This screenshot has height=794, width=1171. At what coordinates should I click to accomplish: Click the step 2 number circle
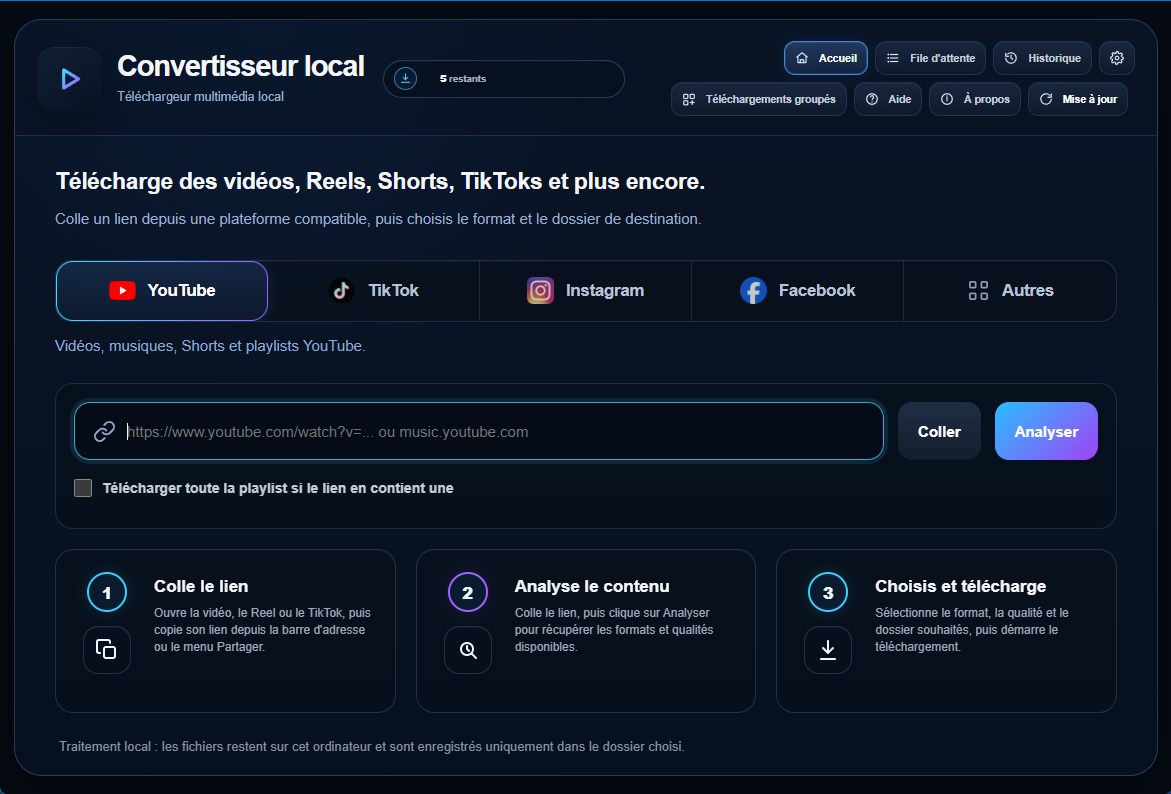pyautogui.click(x=468, y=592)
